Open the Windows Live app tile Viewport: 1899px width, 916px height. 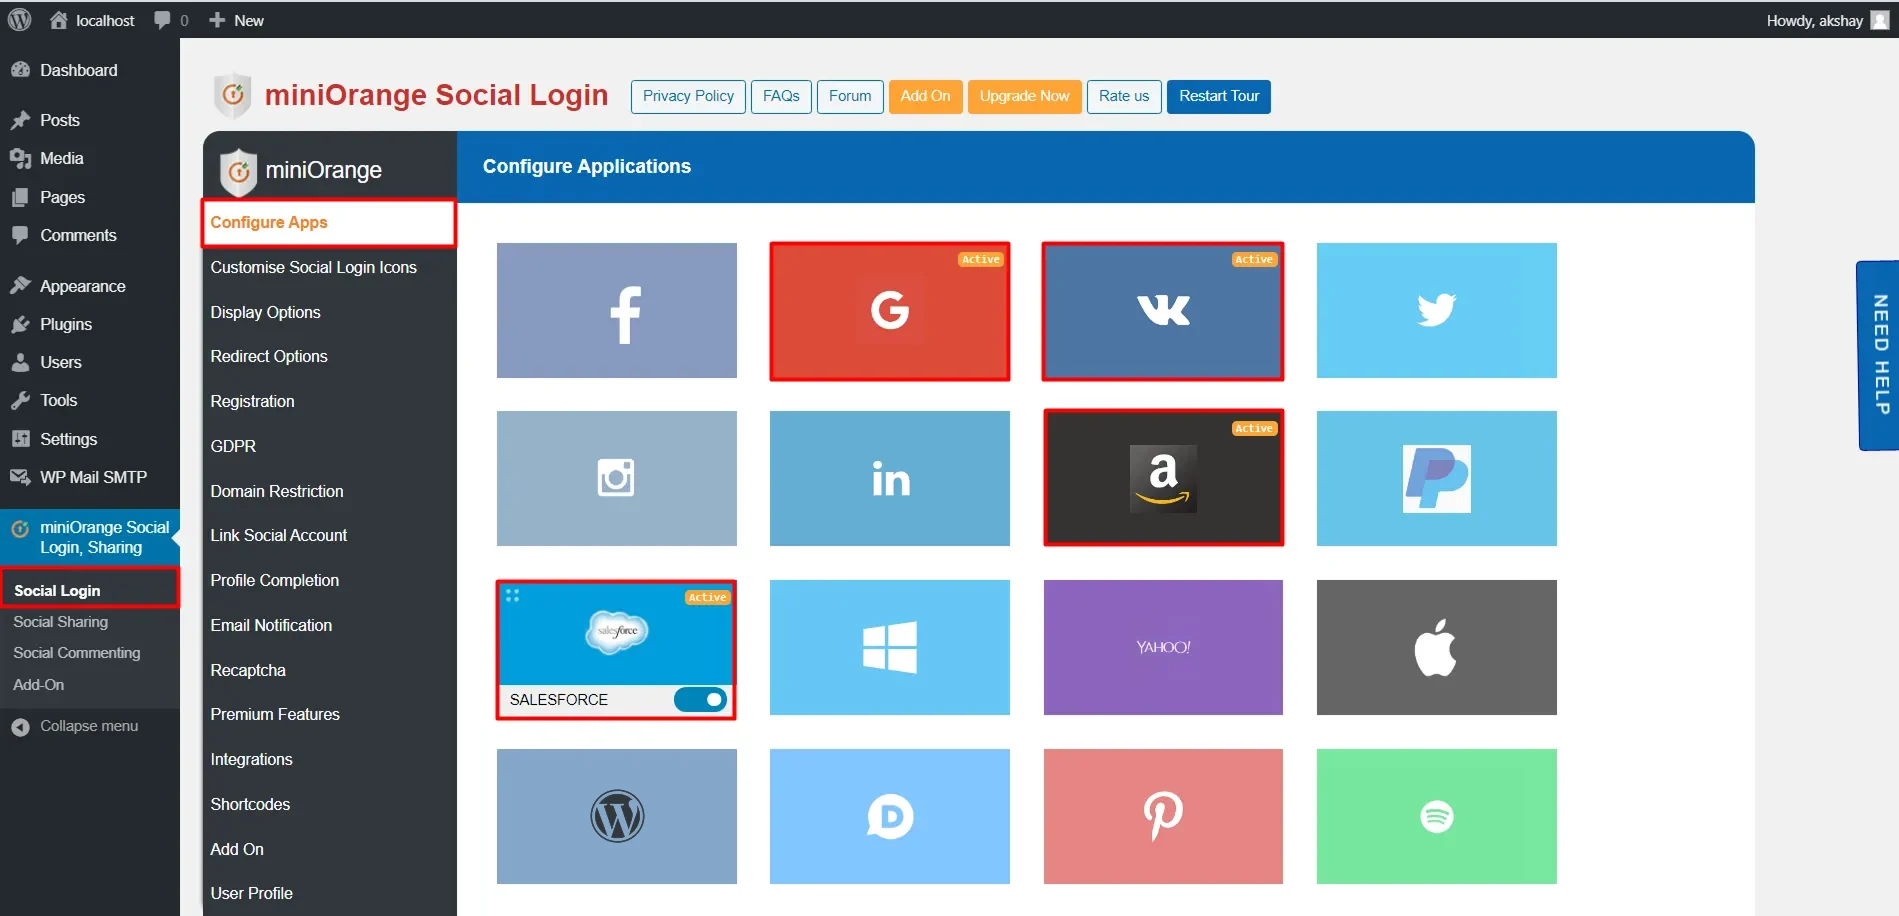tap(890, 647)
